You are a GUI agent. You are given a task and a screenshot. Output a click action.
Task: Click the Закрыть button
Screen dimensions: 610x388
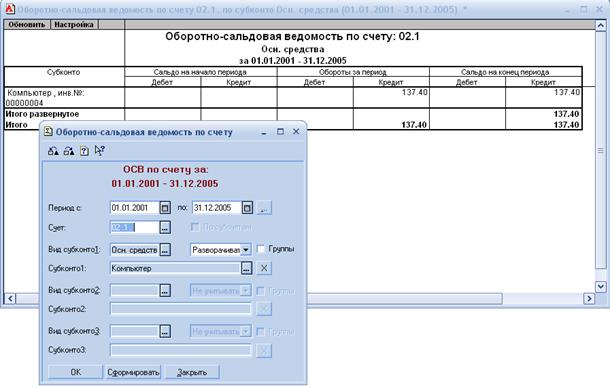click(192, 372)
